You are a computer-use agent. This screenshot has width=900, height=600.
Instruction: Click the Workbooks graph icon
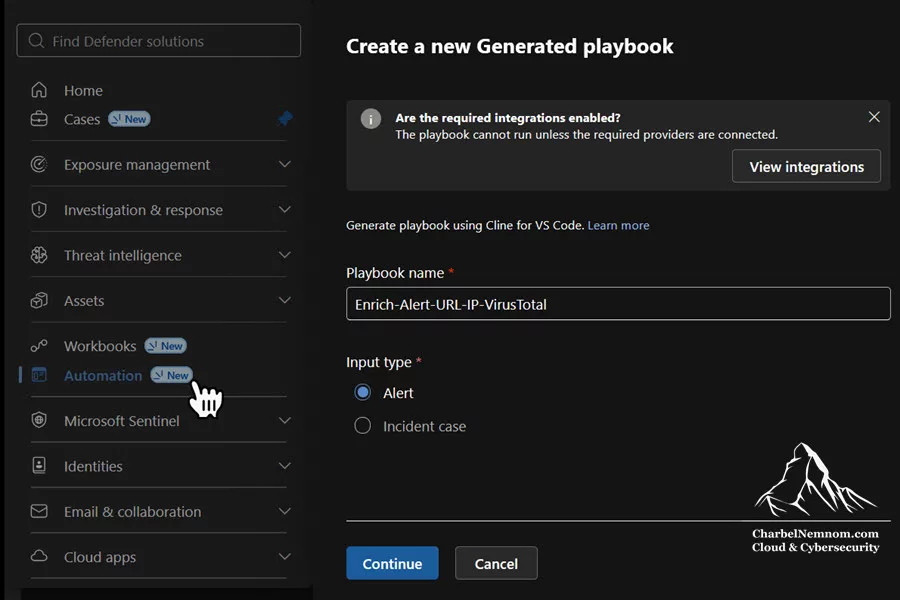point(39,346)
